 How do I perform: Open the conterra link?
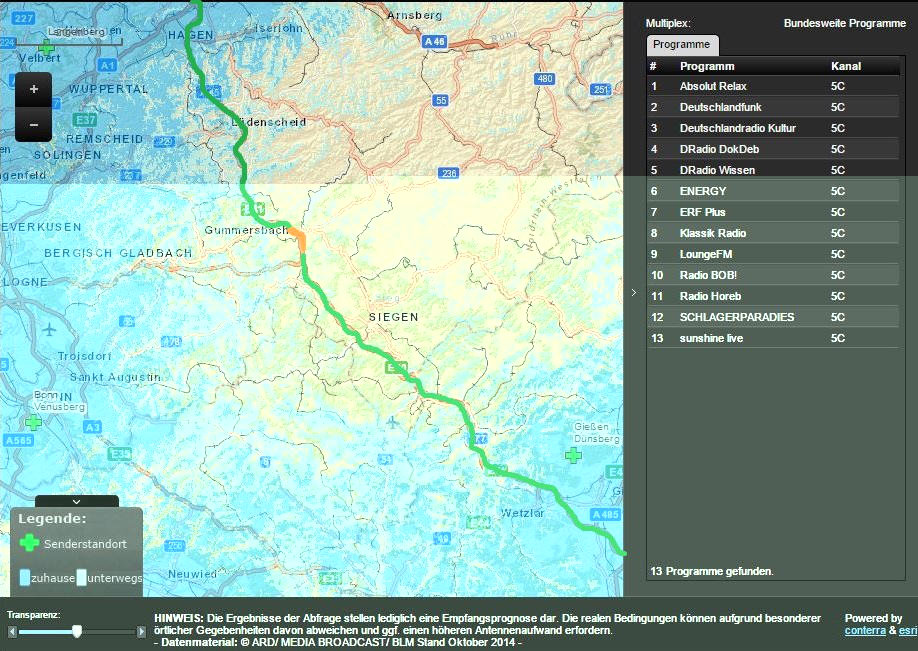point(864,631)
